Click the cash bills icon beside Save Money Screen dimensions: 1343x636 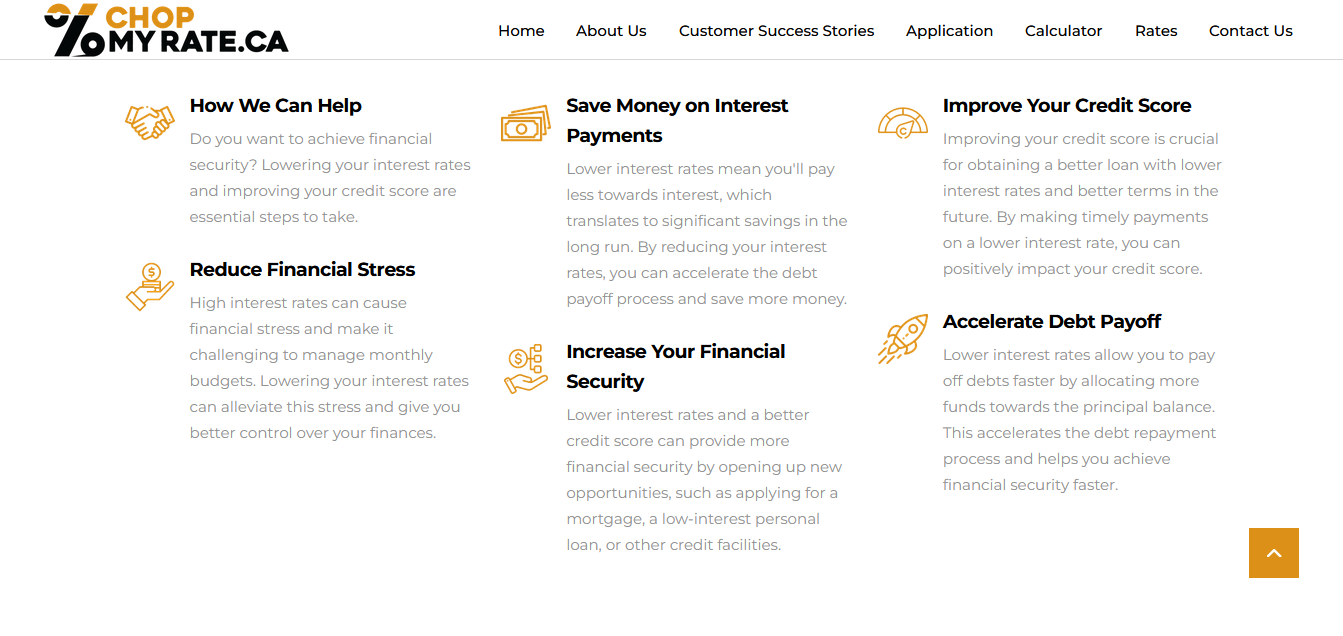pyautogui.click(x=526, y=123)
